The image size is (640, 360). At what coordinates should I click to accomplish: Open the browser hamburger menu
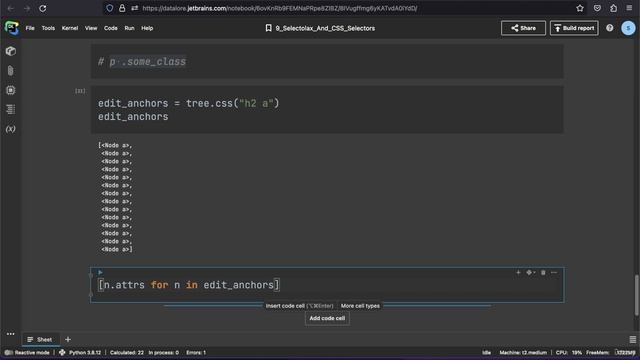click(x=629, y=8)
